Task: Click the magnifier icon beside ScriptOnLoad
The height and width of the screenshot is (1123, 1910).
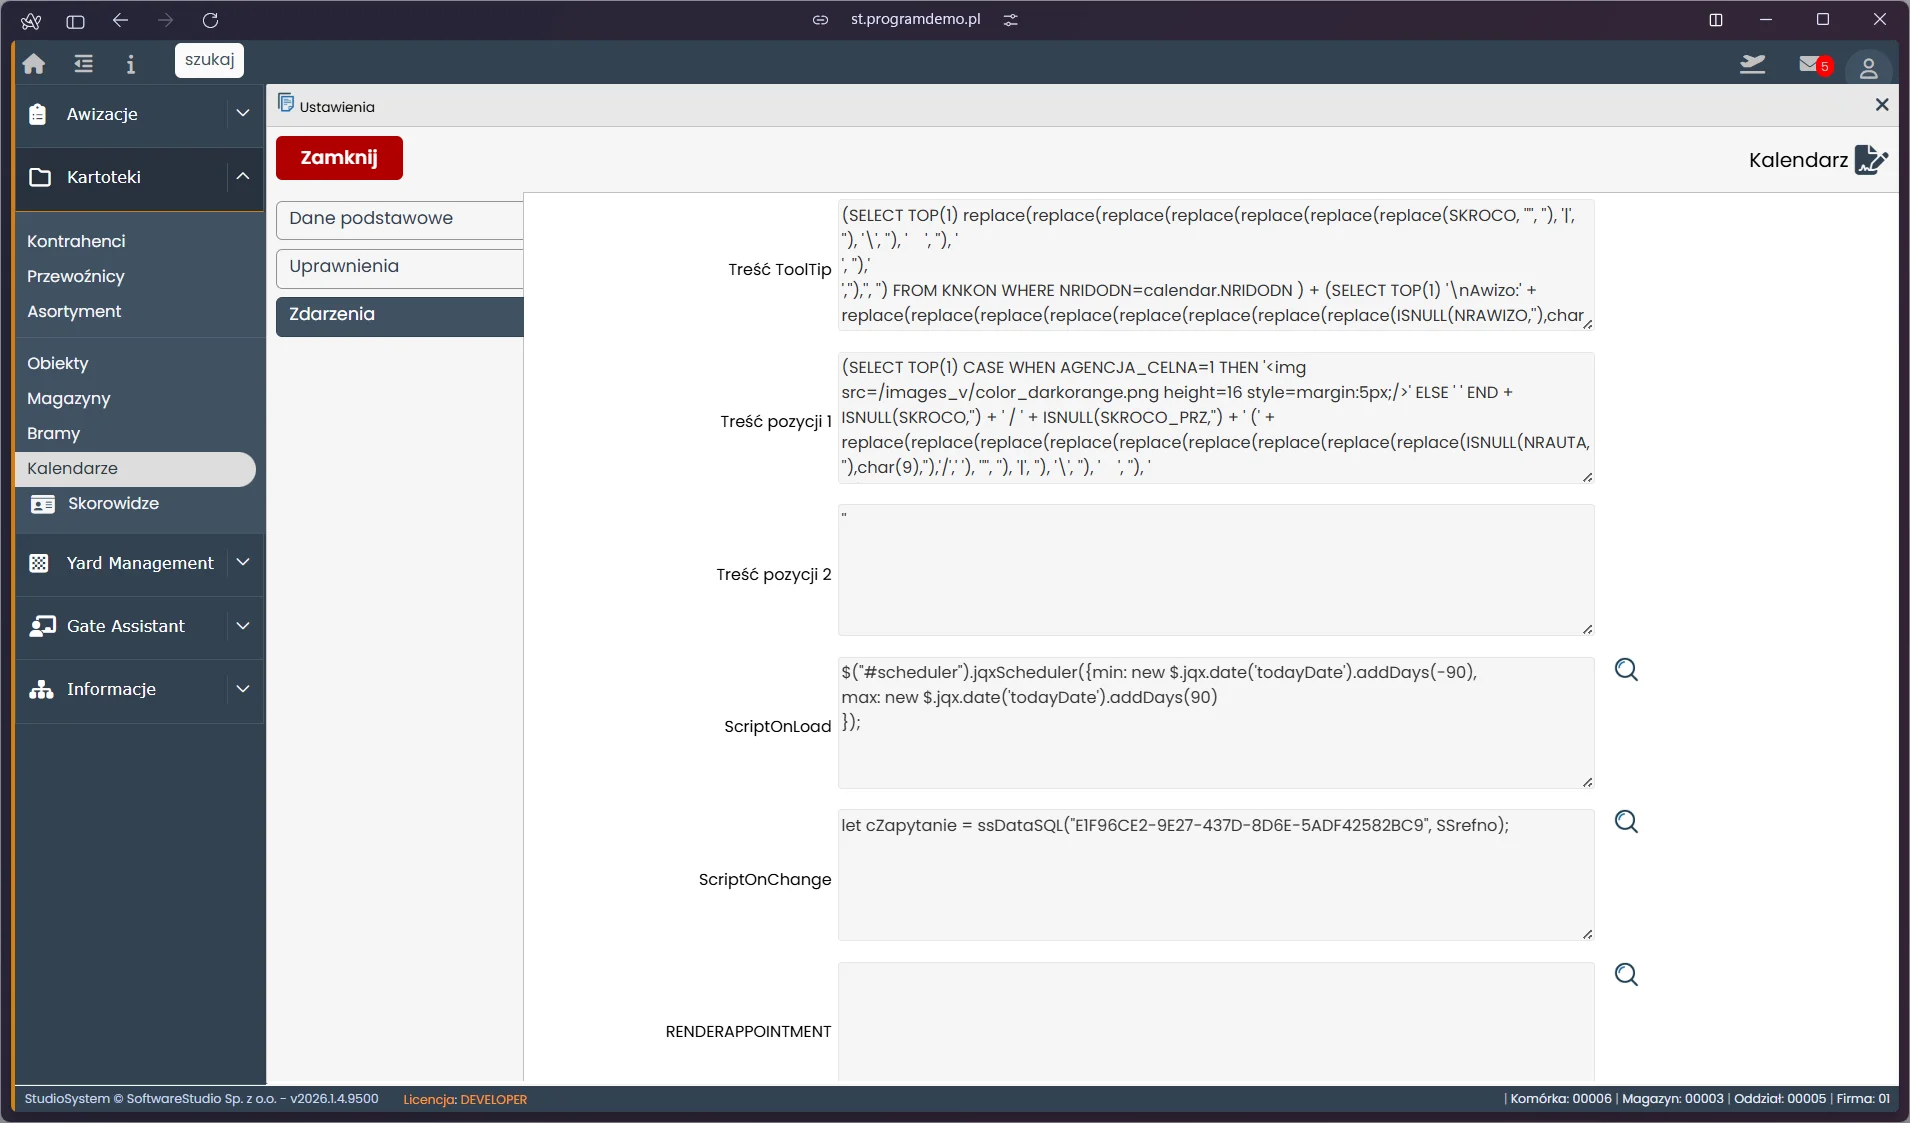Action: click(1627, 670)
